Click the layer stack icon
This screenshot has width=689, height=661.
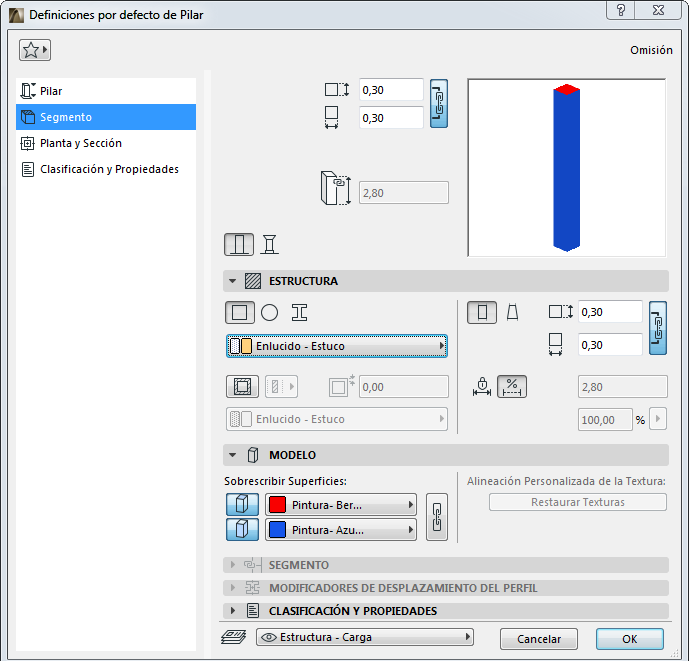coord(234,637)
